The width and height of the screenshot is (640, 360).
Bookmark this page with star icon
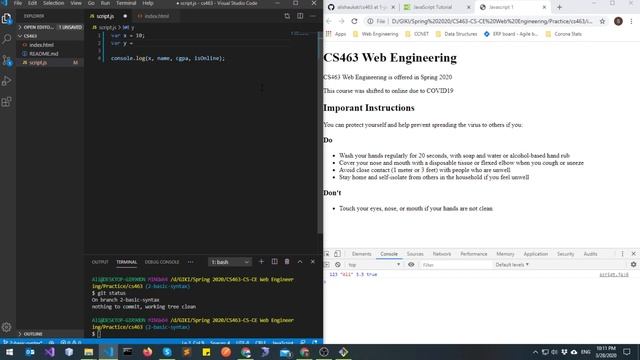pos(602,21)
